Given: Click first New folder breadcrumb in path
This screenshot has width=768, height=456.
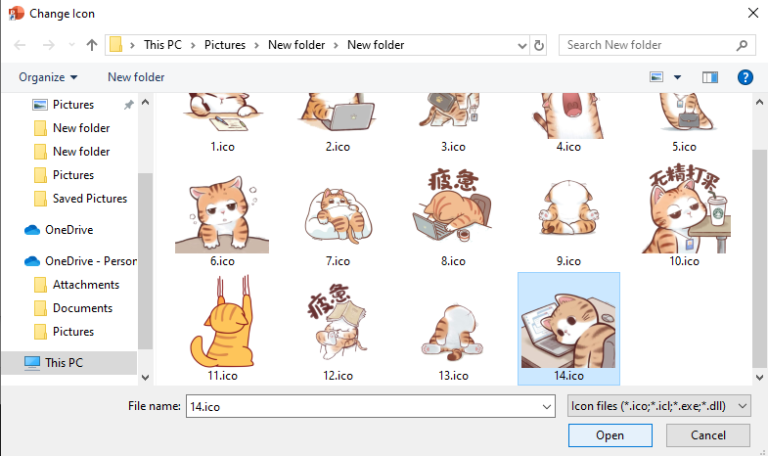Looking at the screenshot, I should [x=296, y=45].
